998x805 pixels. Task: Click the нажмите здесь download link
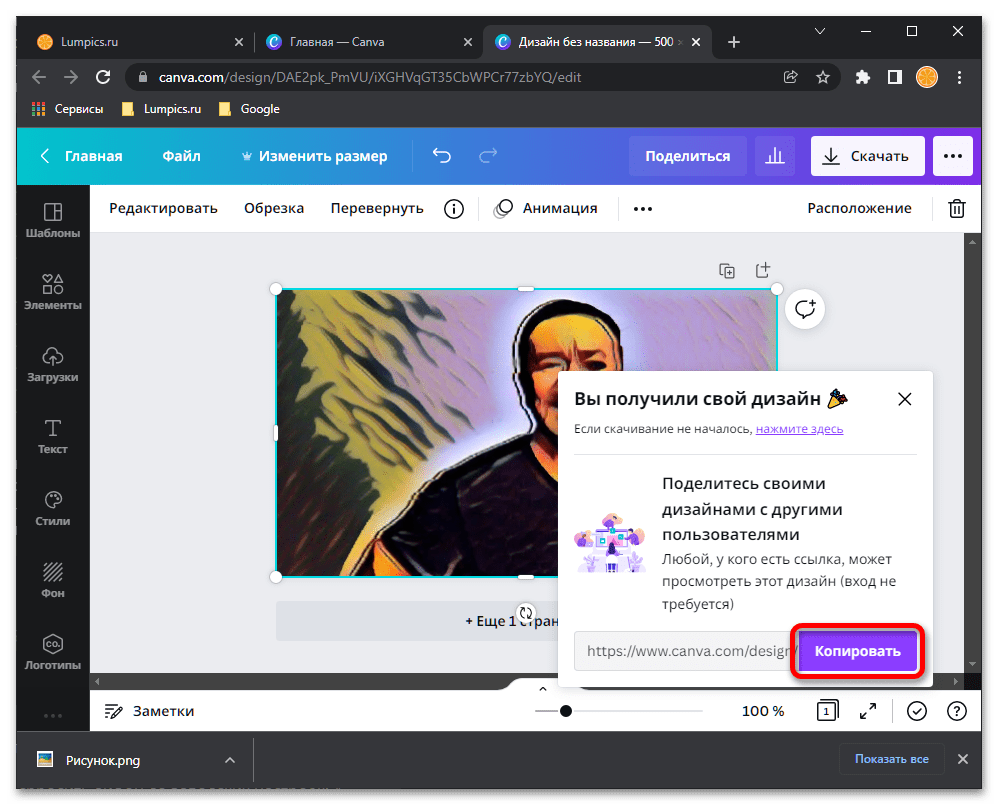click(x=799, y=429)
